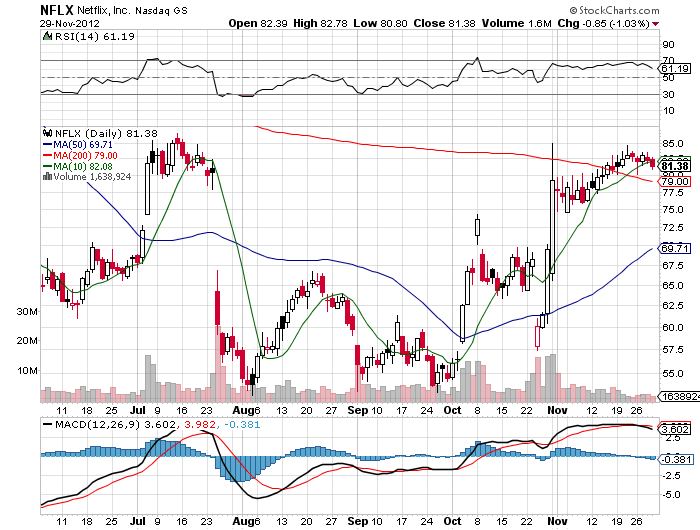Click the 'Close 81.38' value in header

point(444,23)
